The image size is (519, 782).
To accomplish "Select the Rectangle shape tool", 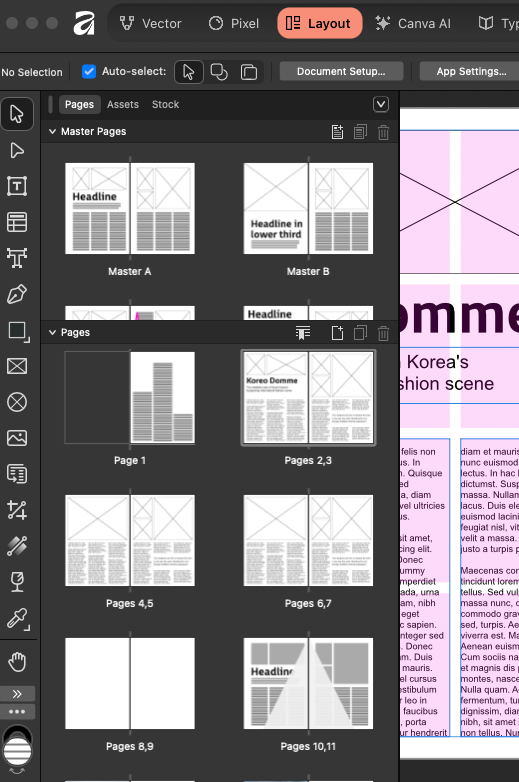I will click(x=17, y=331).
